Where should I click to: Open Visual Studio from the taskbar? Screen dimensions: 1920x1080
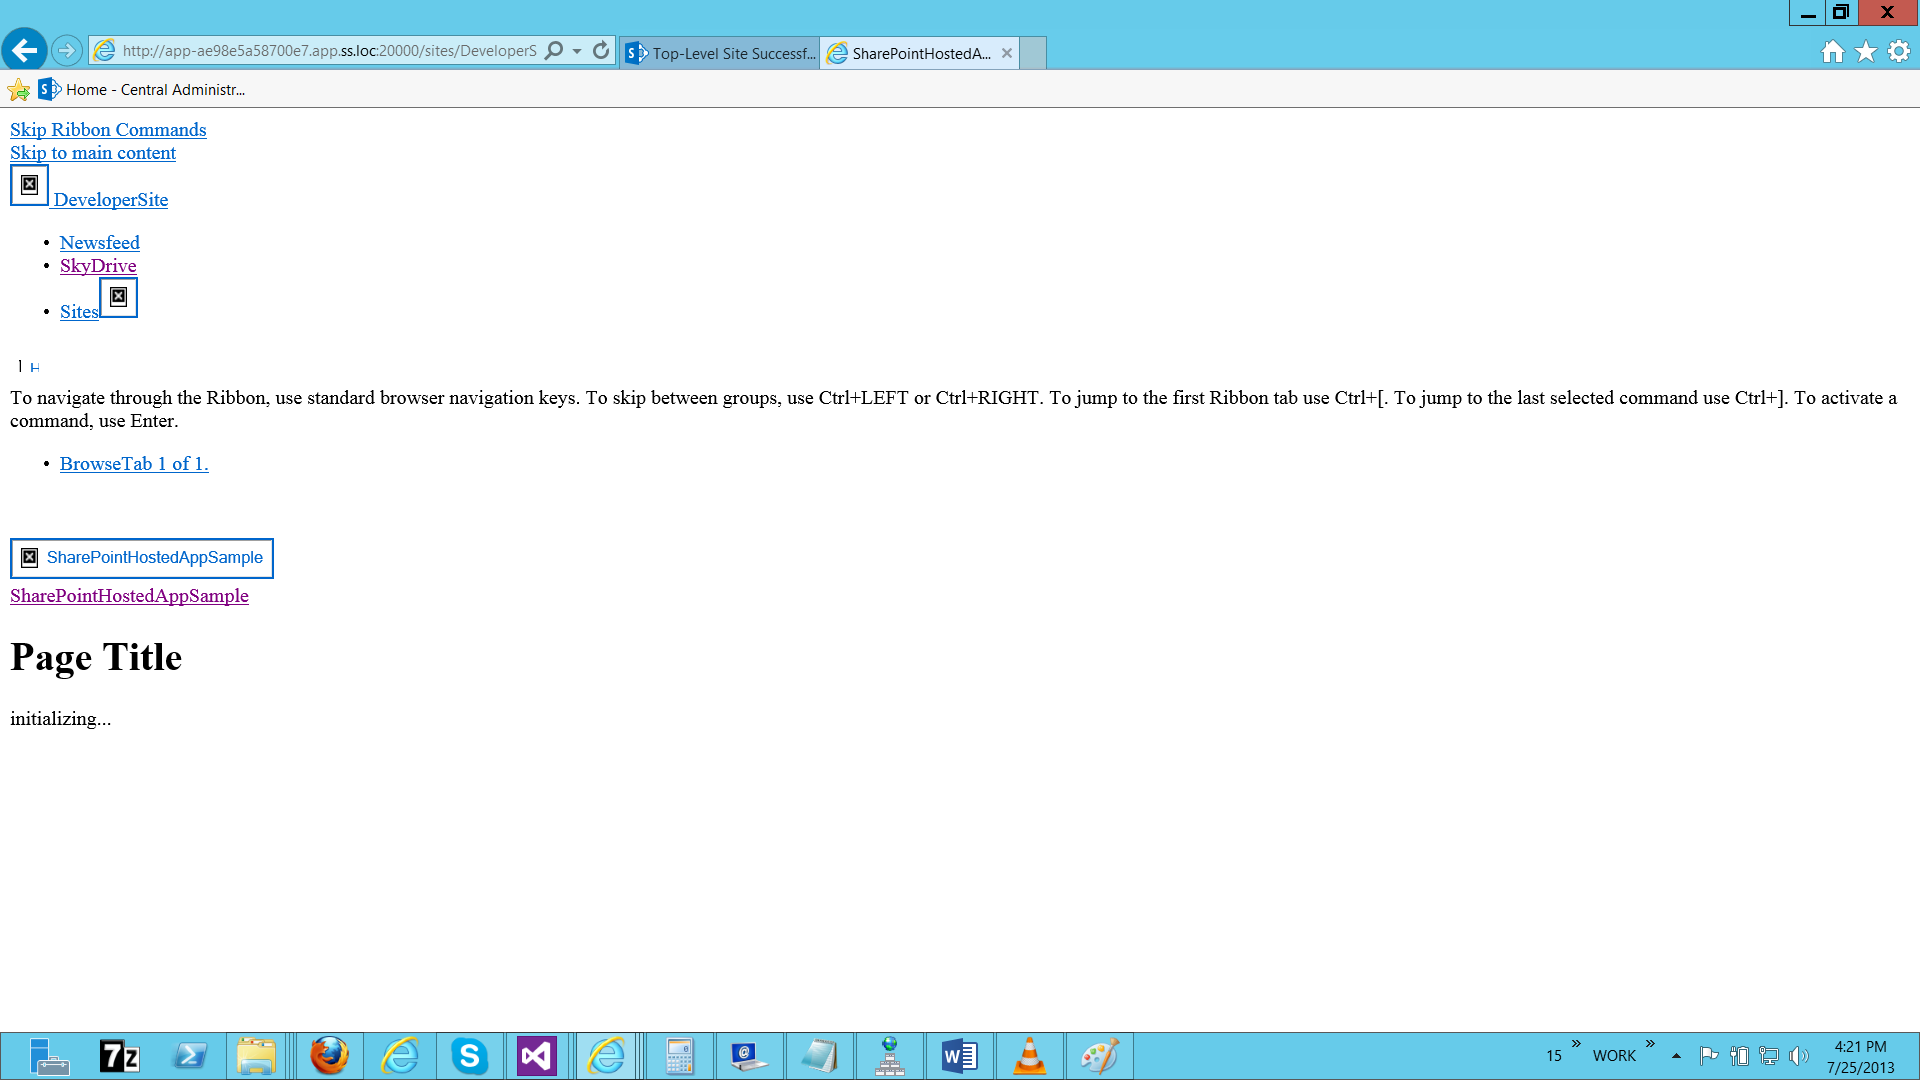[537, 1056]
